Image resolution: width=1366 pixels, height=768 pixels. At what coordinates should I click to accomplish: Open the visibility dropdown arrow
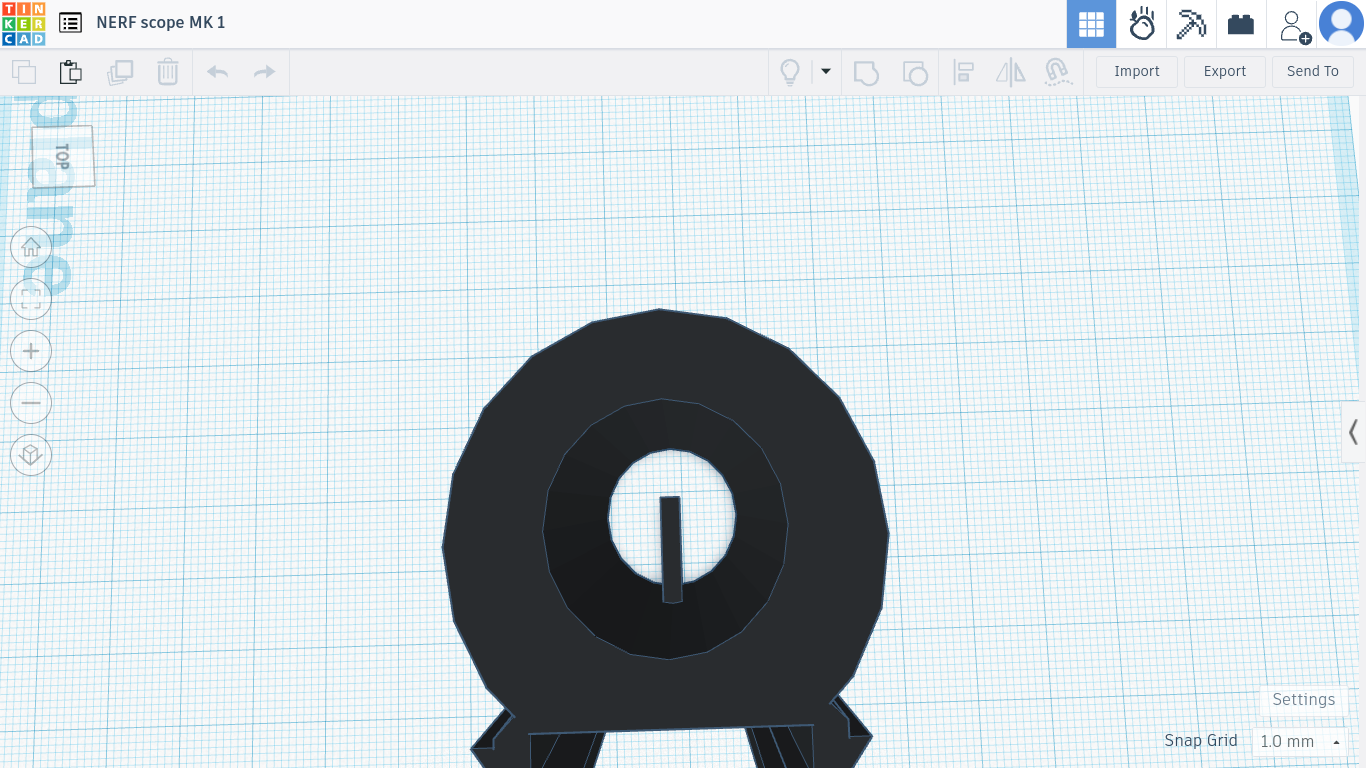(x=826, y=71)
